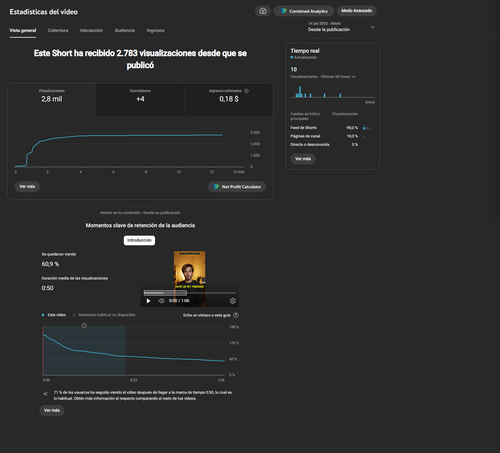This screenshot has width=500, height=453.
Task: Click Ver más below retention insight
Action: 52,410
